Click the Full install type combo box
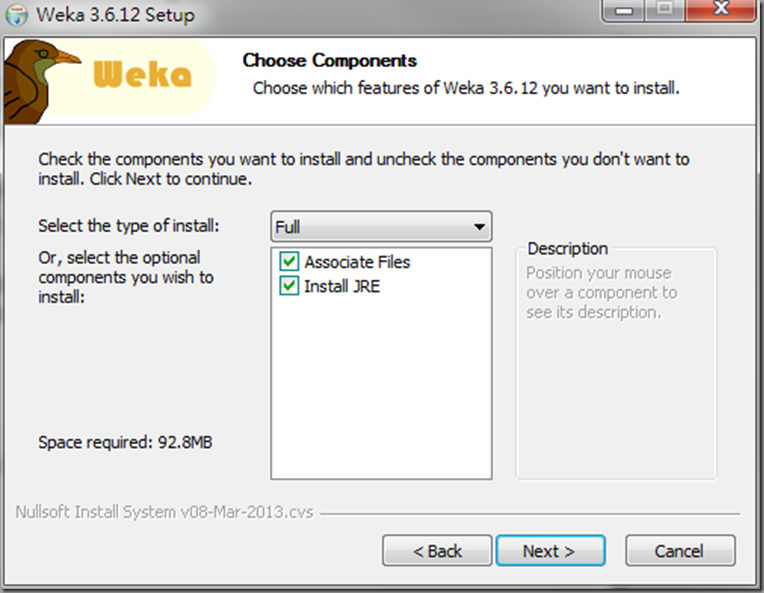The width and height of the screenshot is (764, 593). 381,227
